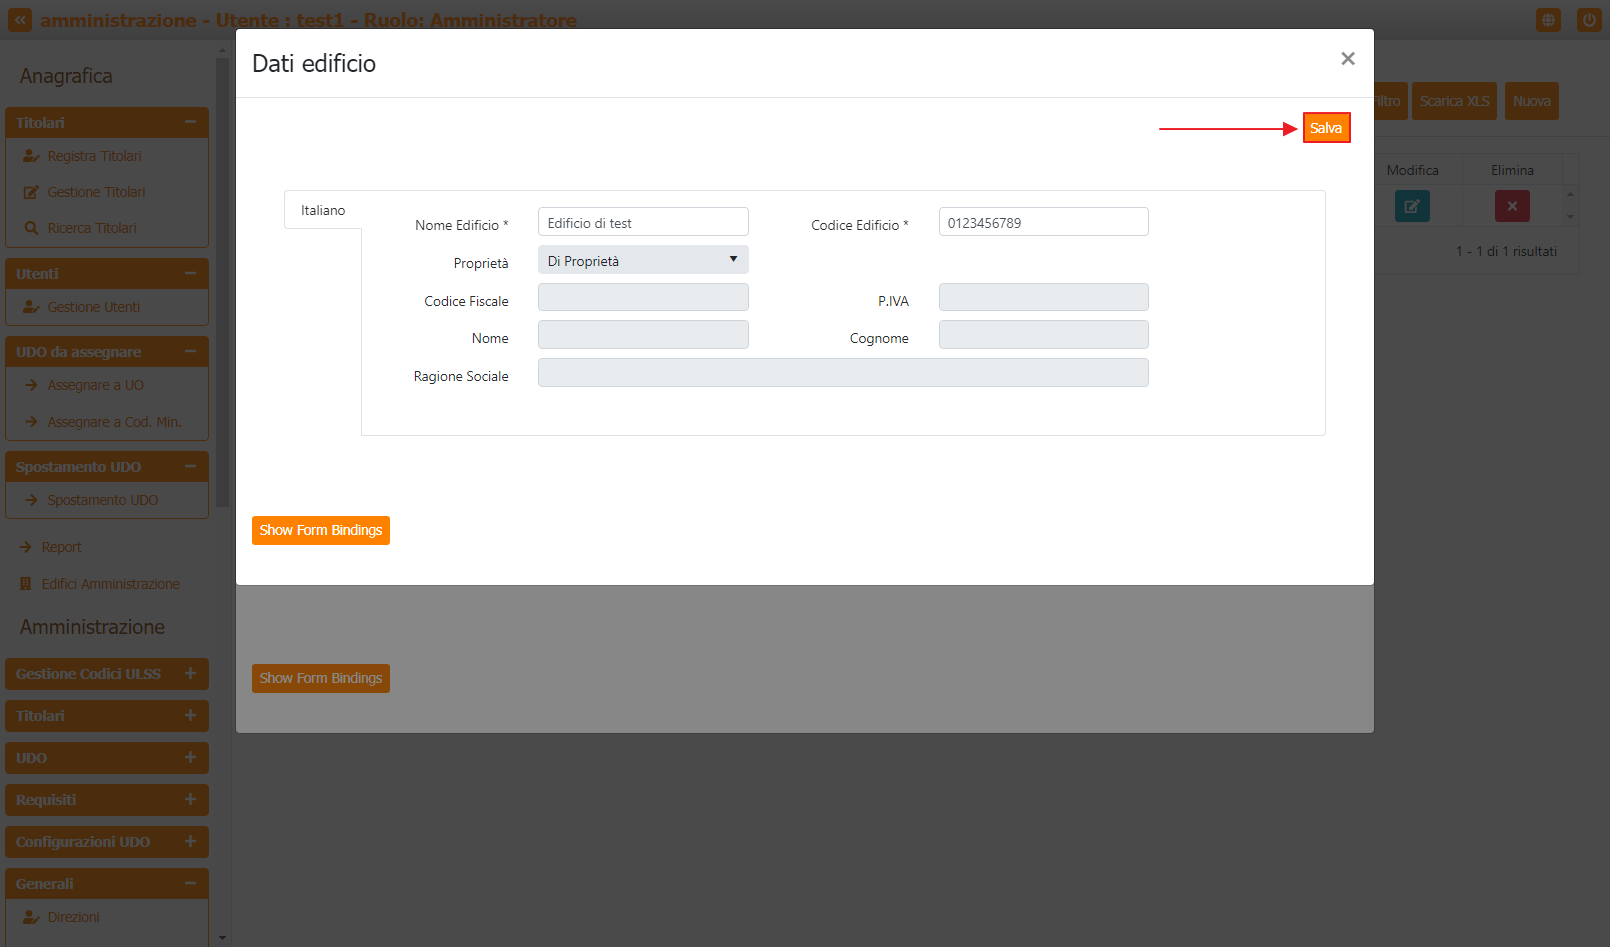
Task: Collapse the Titolari section in Anagrafica
Action: [190, 122]
